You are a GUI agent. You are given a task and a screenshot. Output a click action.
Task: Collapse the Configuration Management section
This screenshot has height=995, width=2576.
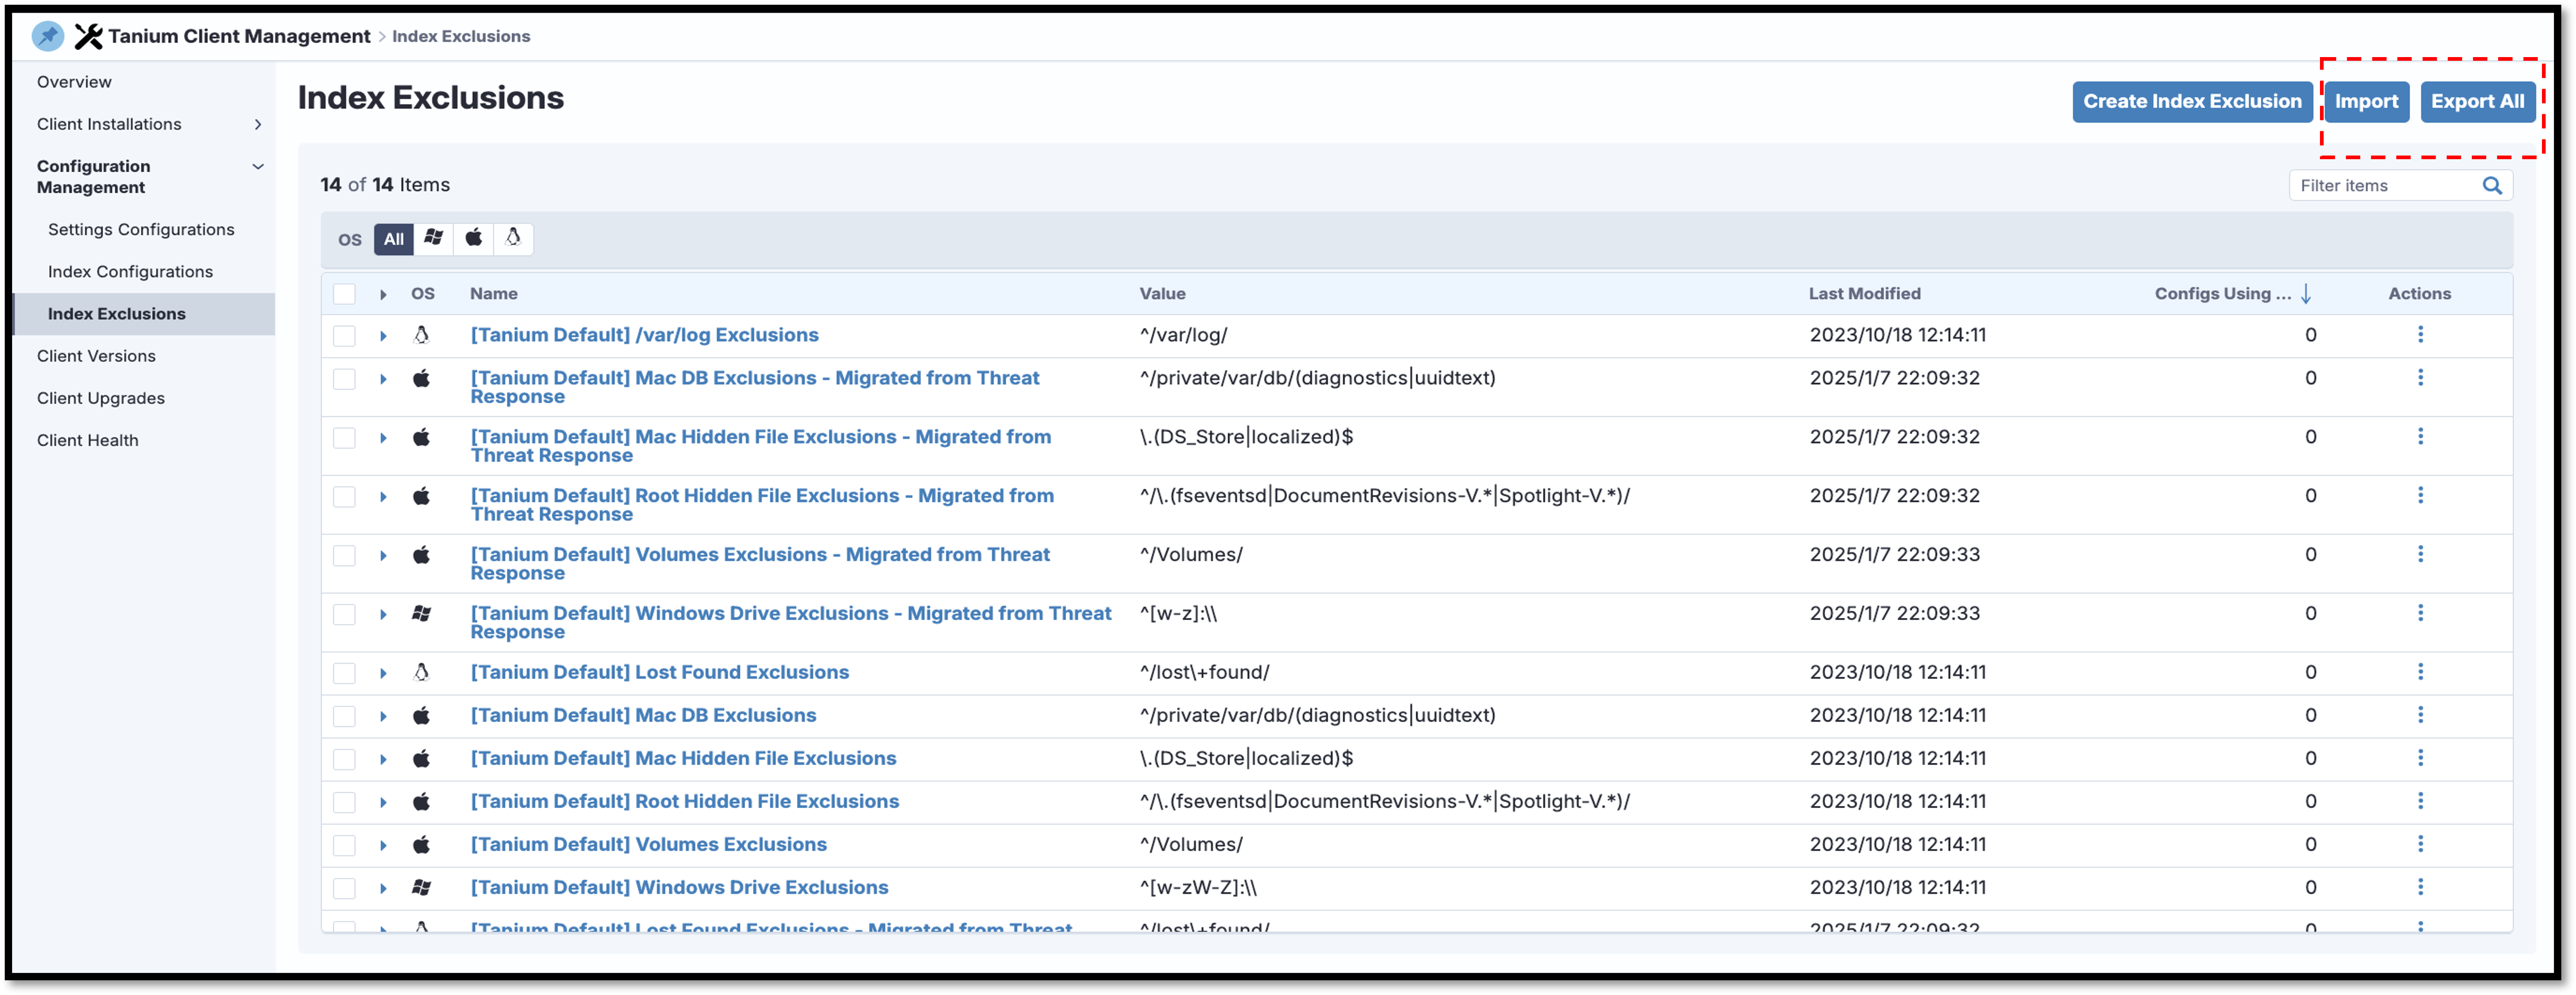(x=257, y=167)
